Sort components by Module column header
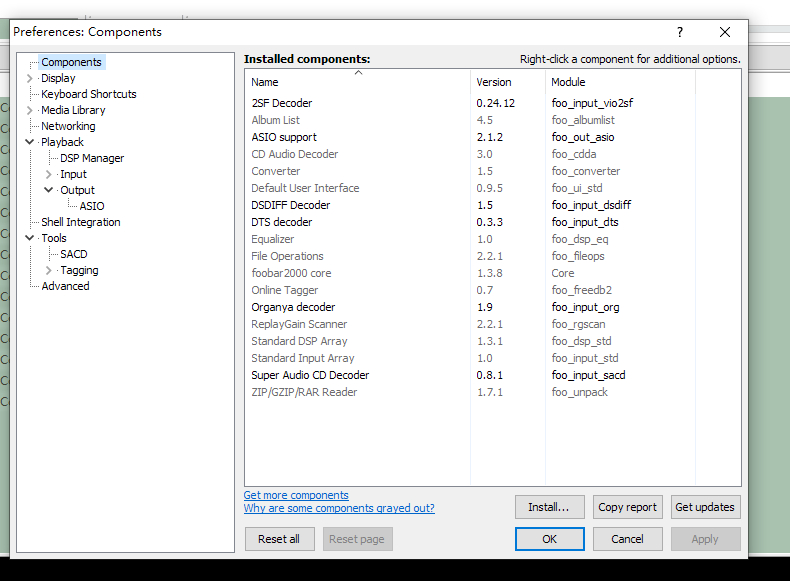The image size is (790, 581). [620, 82]
